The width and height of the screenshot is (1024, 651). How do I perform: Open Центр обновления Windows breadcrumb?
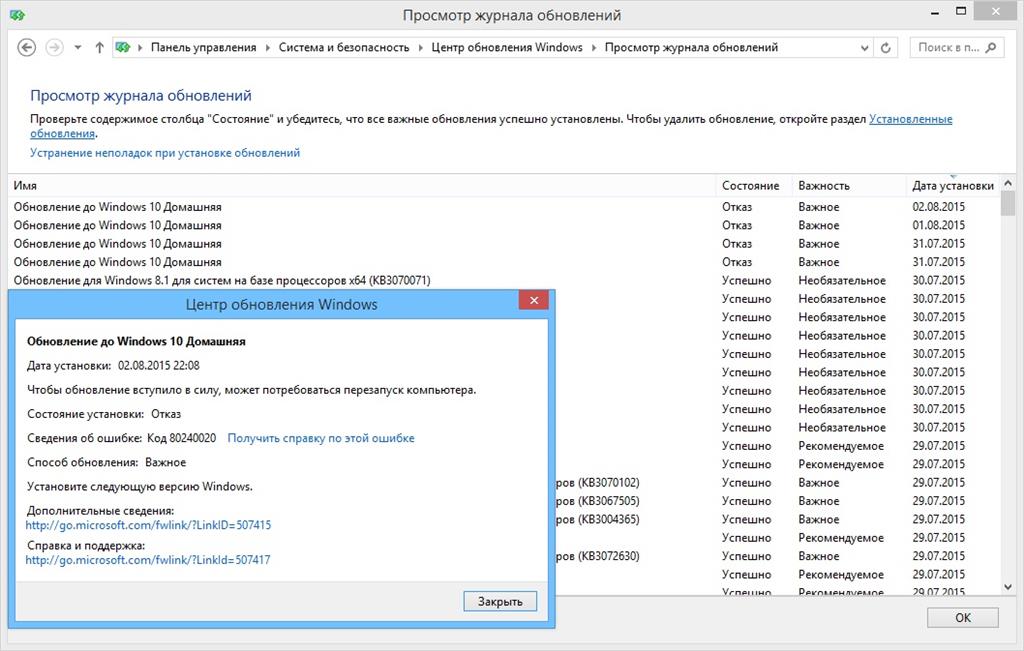tap(507, 47)
